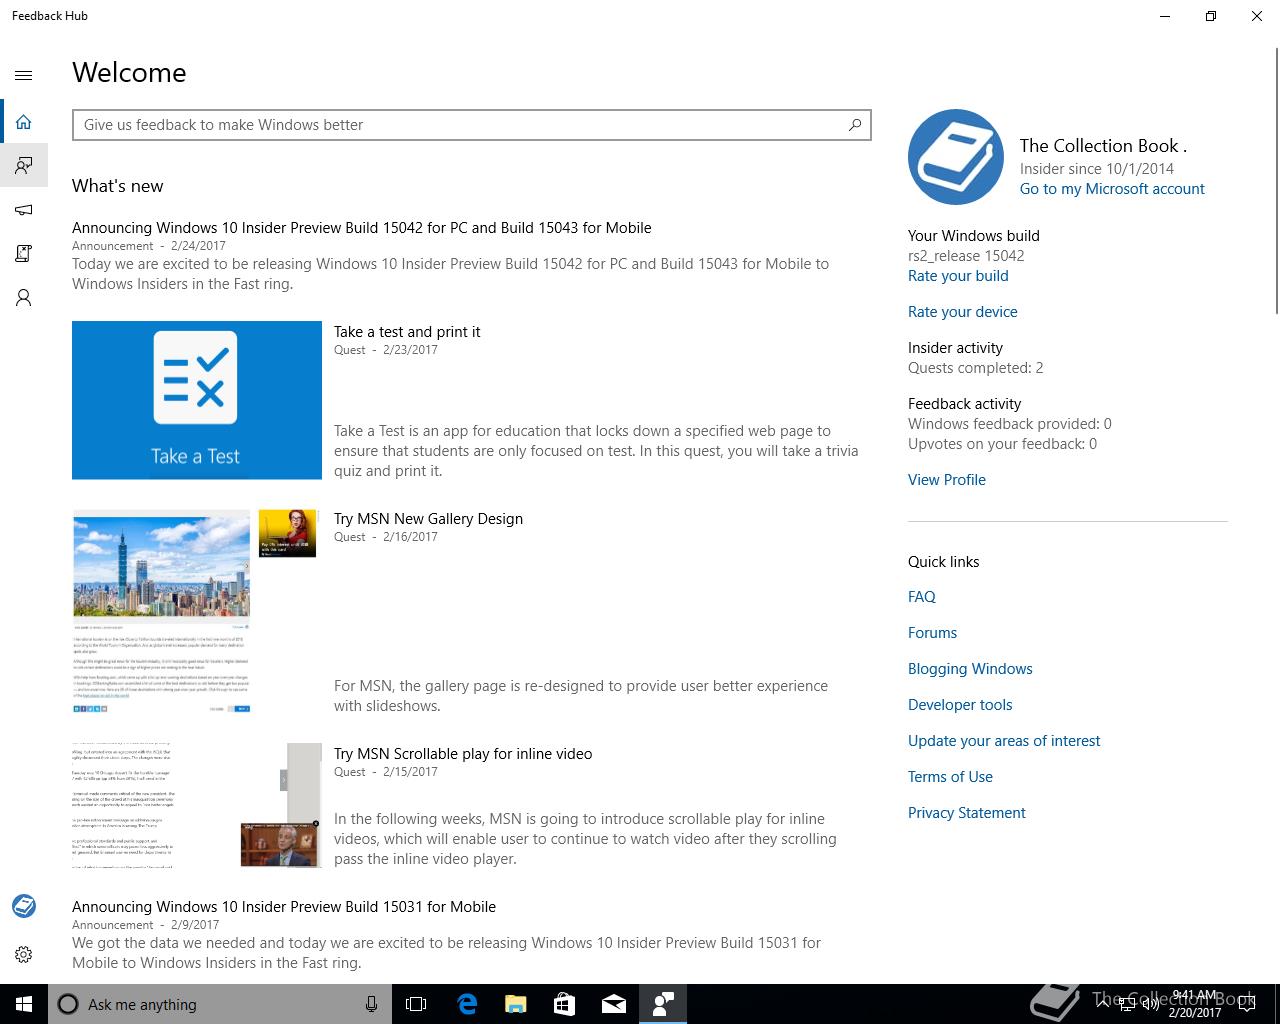Click the Feedback Hub account badge icon in sidebar
1280x1024 pixels.
pyautogui.click(x=24, y=906)
